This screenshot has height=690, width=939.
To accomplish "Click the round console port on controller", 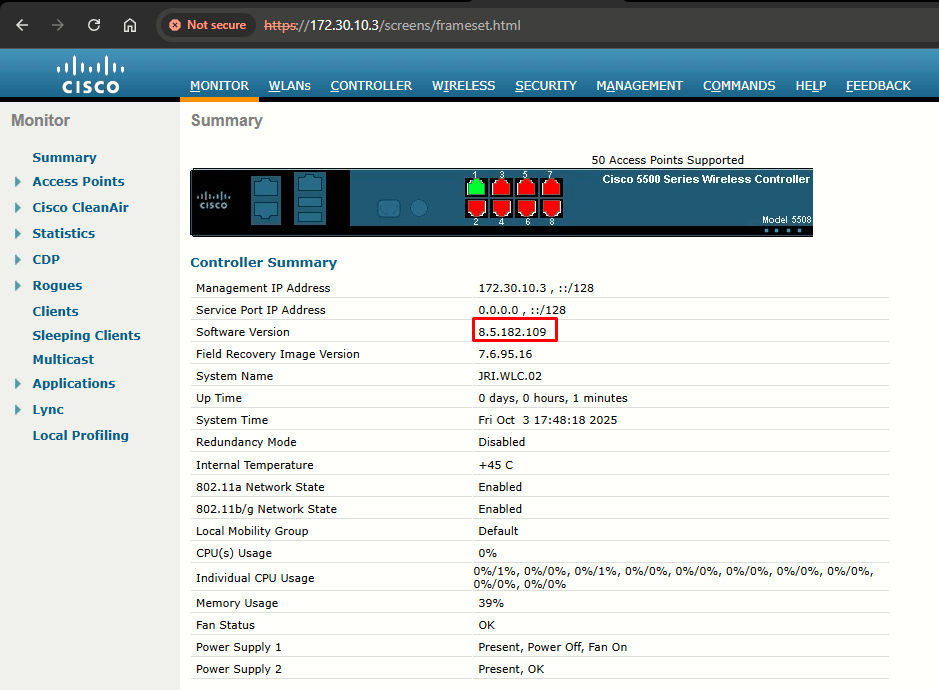I will coord(419,208).
